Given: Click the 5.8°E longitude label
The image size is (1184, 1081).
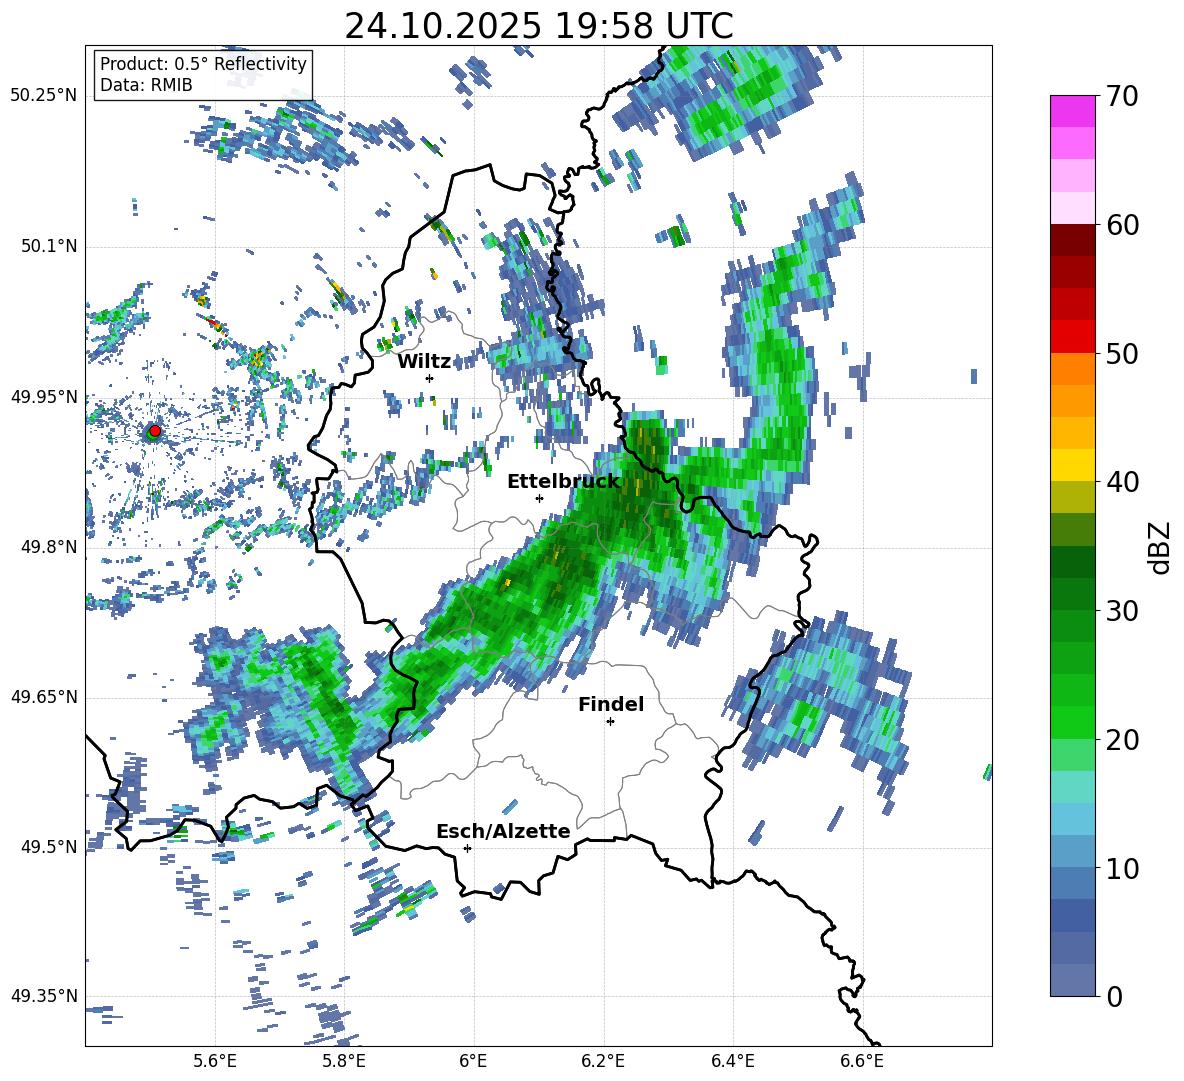Looking at the screenshot, I should (x=344, y=1061).
